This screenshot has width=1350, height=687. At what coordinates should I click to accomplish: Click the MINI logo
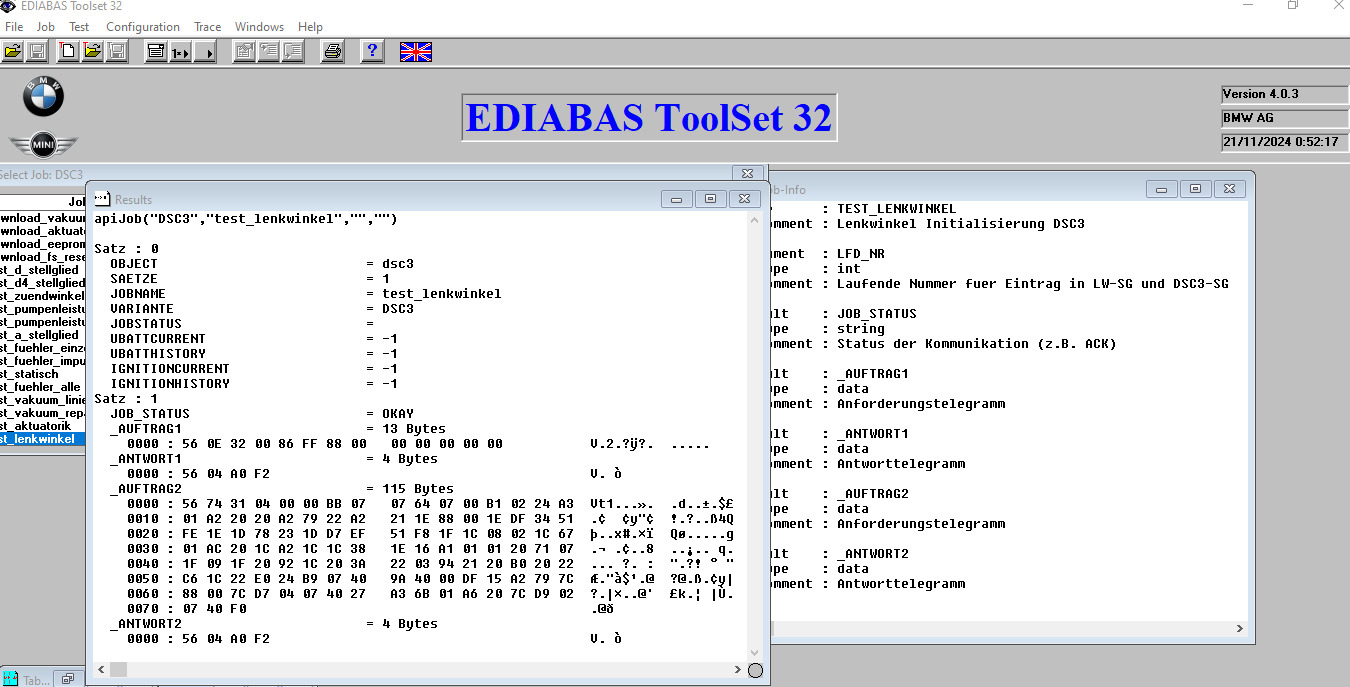[43, 146]
